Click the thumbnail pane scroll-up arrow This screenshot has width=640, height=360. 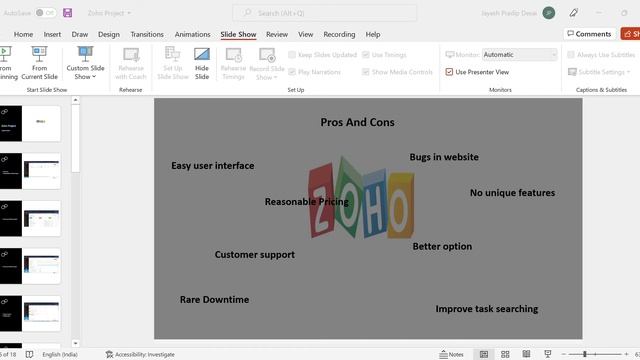point(75,100)
